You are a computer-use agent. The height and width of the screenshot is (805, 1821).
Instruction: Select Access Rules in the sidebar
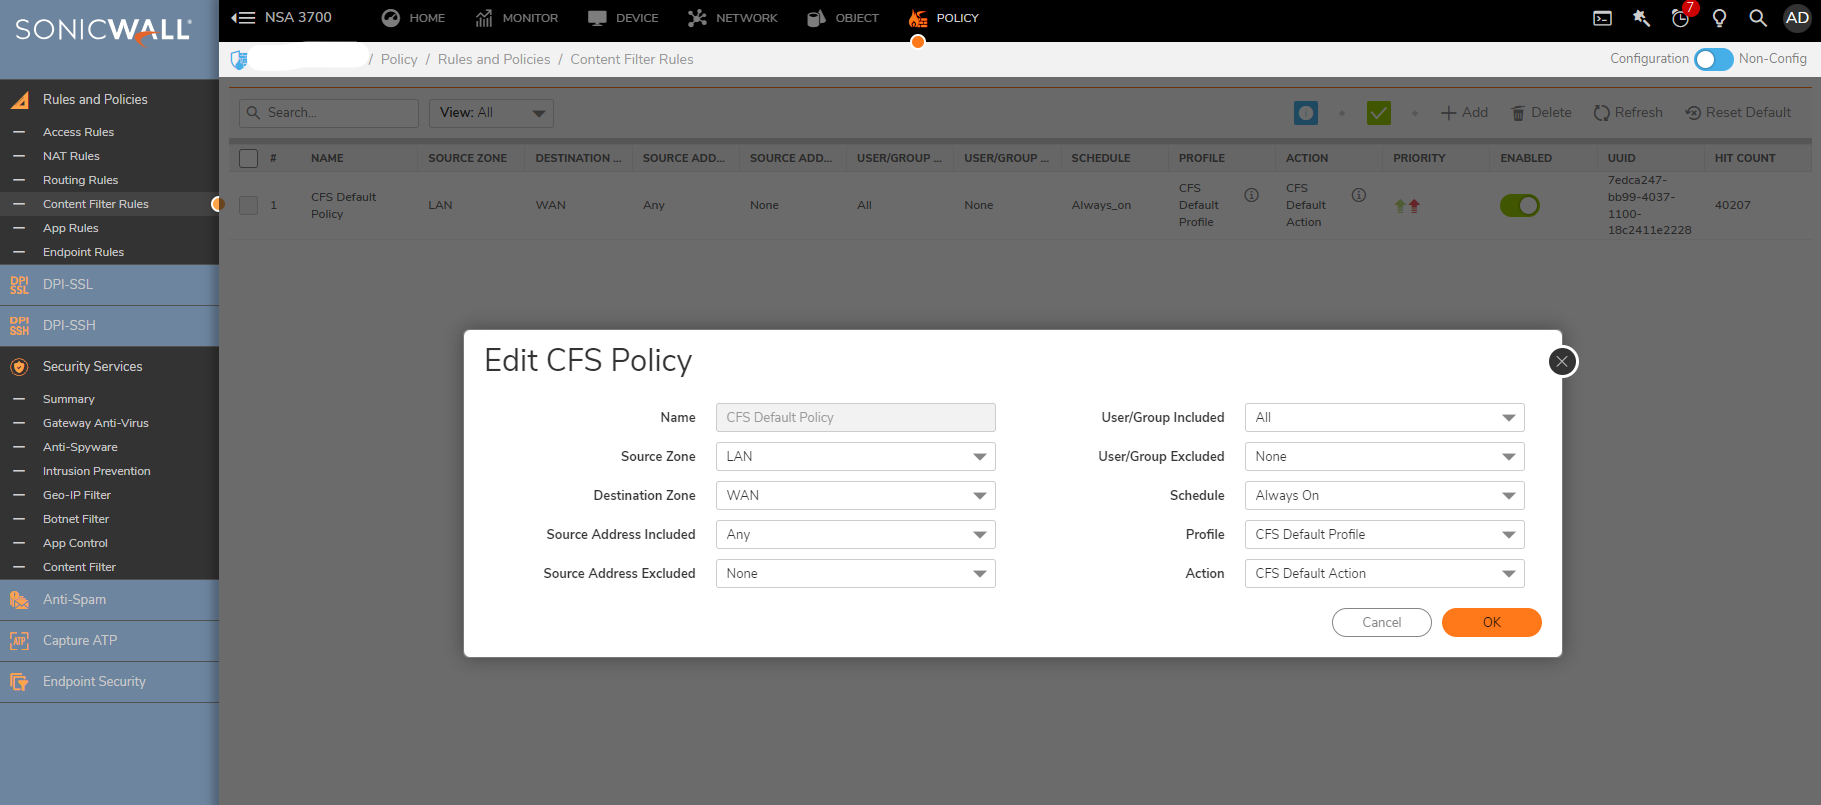point(78,132)
